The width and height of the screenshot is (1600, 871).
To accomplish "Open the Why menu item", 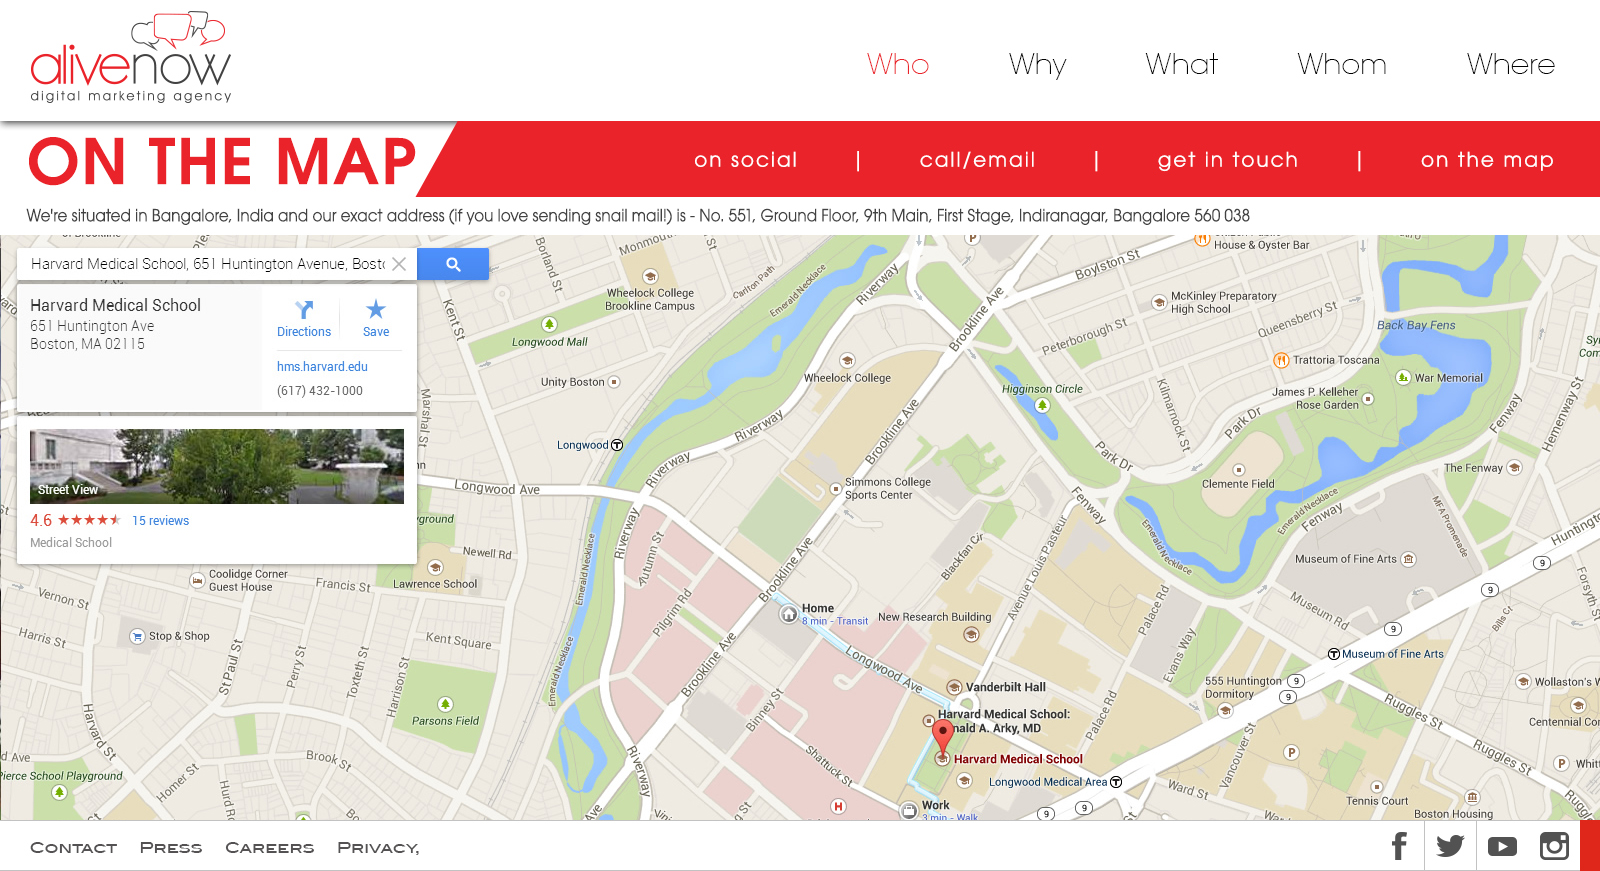I will pos(1037,65).
